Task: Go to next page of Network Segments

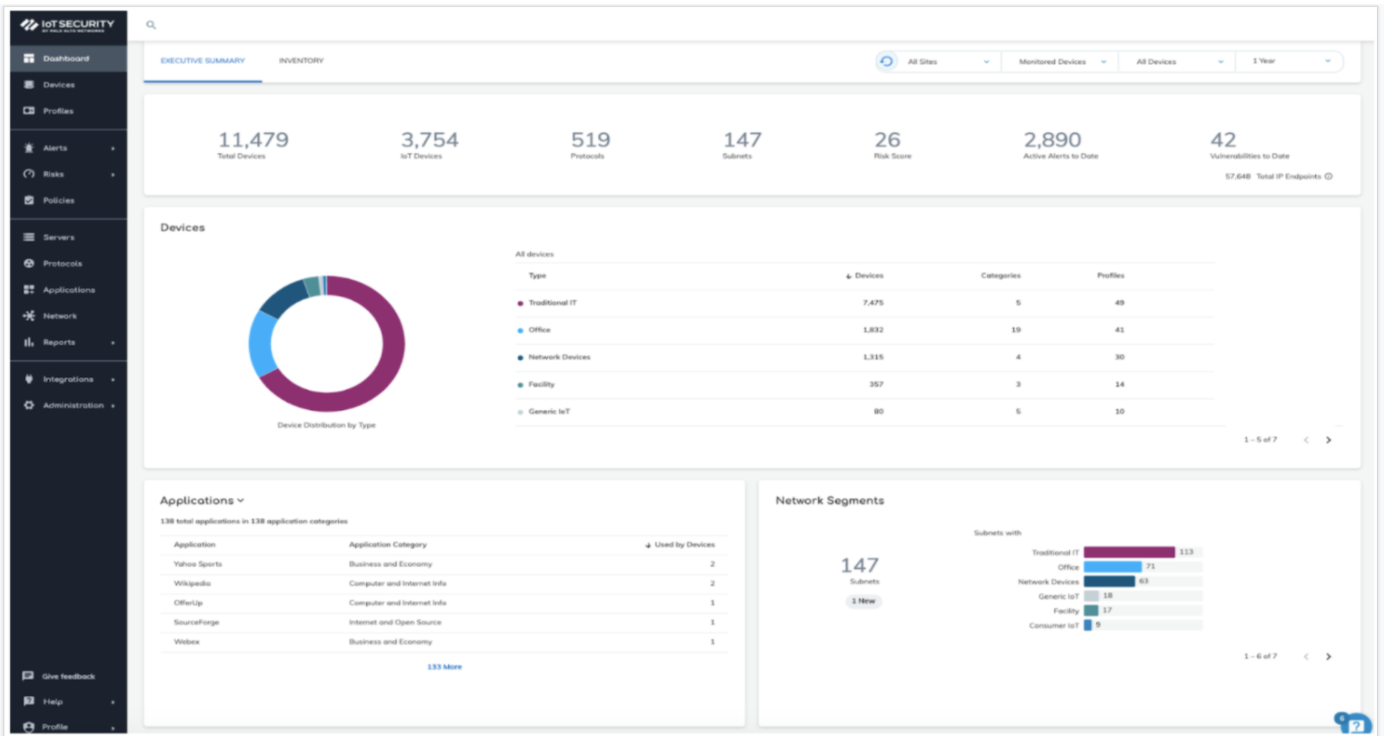Action: tap(1328, 657)
